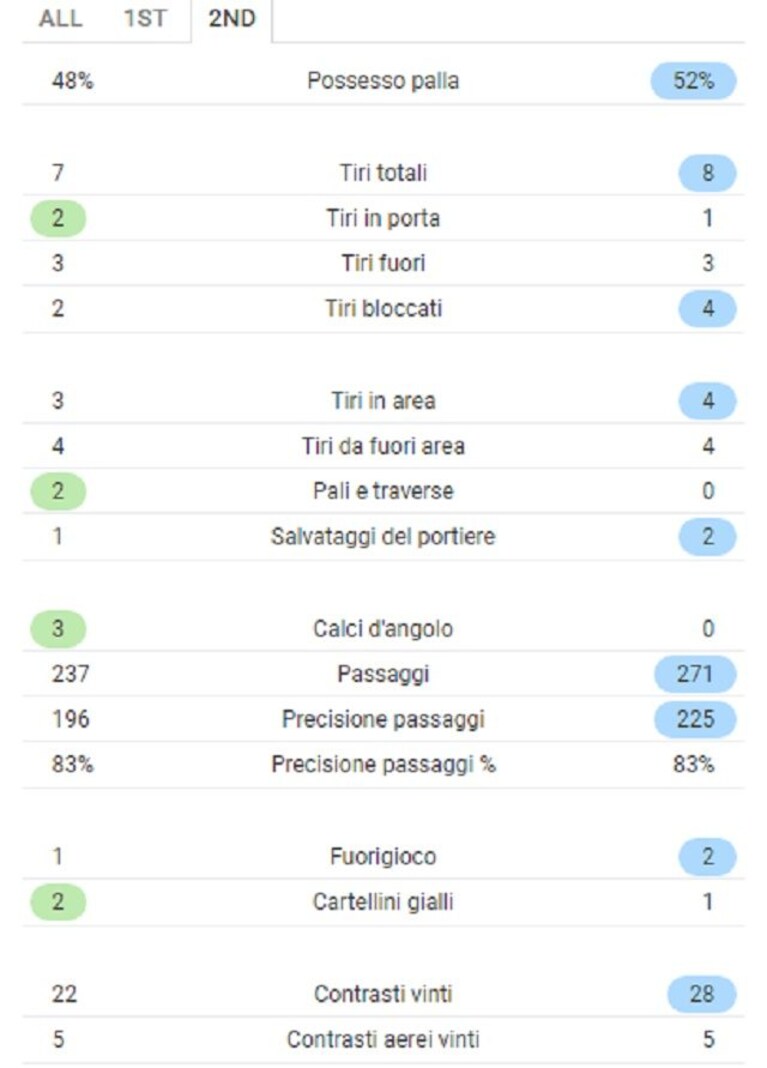767x1068 pixels.
Task: Open the 1ST half tab
Action: pyautogui.click(x=144, y=18)
